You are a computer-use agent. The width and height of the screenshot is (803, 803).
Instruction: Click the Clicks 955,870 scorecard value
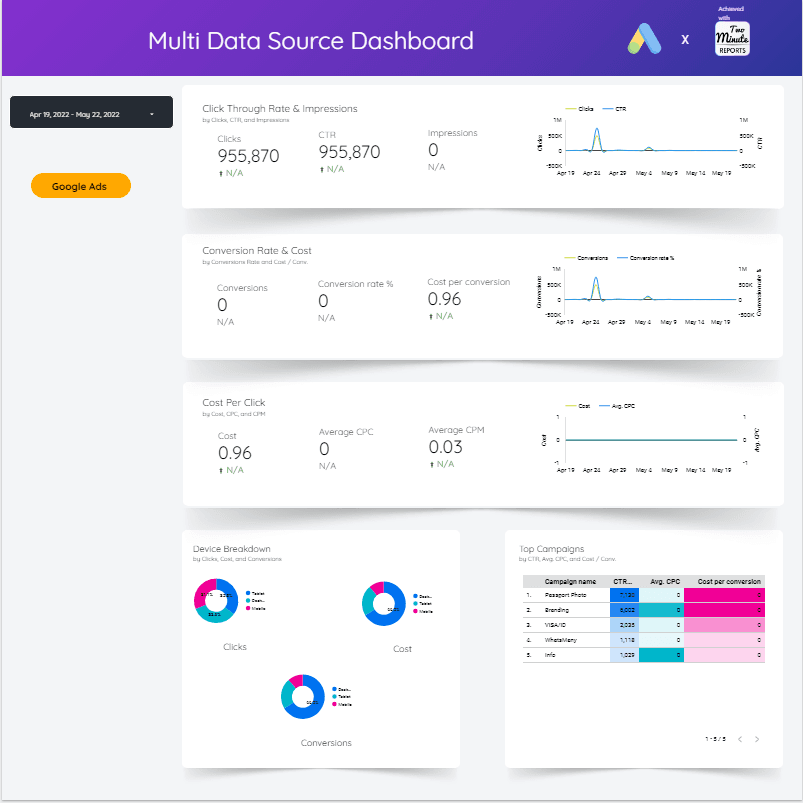click(x=248, y=156)
